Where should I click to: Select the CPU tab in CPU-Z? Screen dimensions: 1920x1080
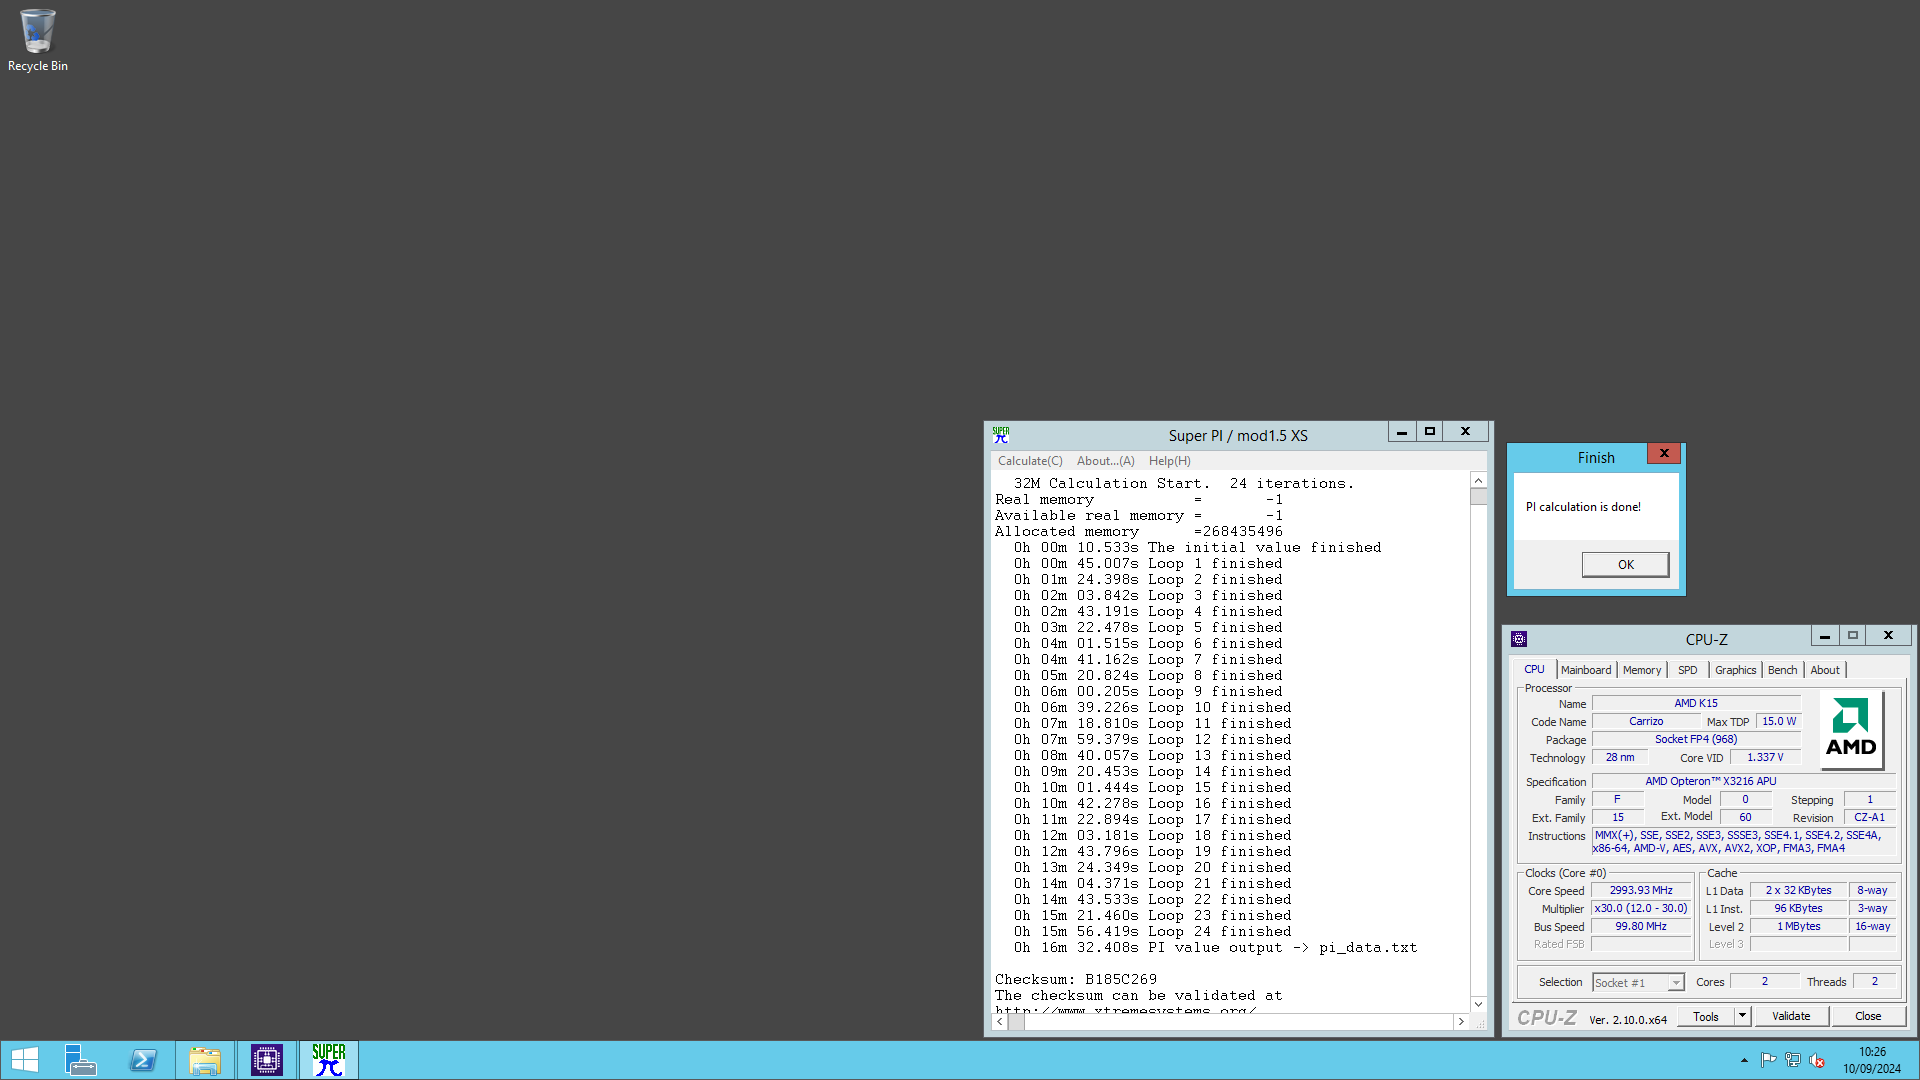pyautogui.click(x=1535, y=669)
